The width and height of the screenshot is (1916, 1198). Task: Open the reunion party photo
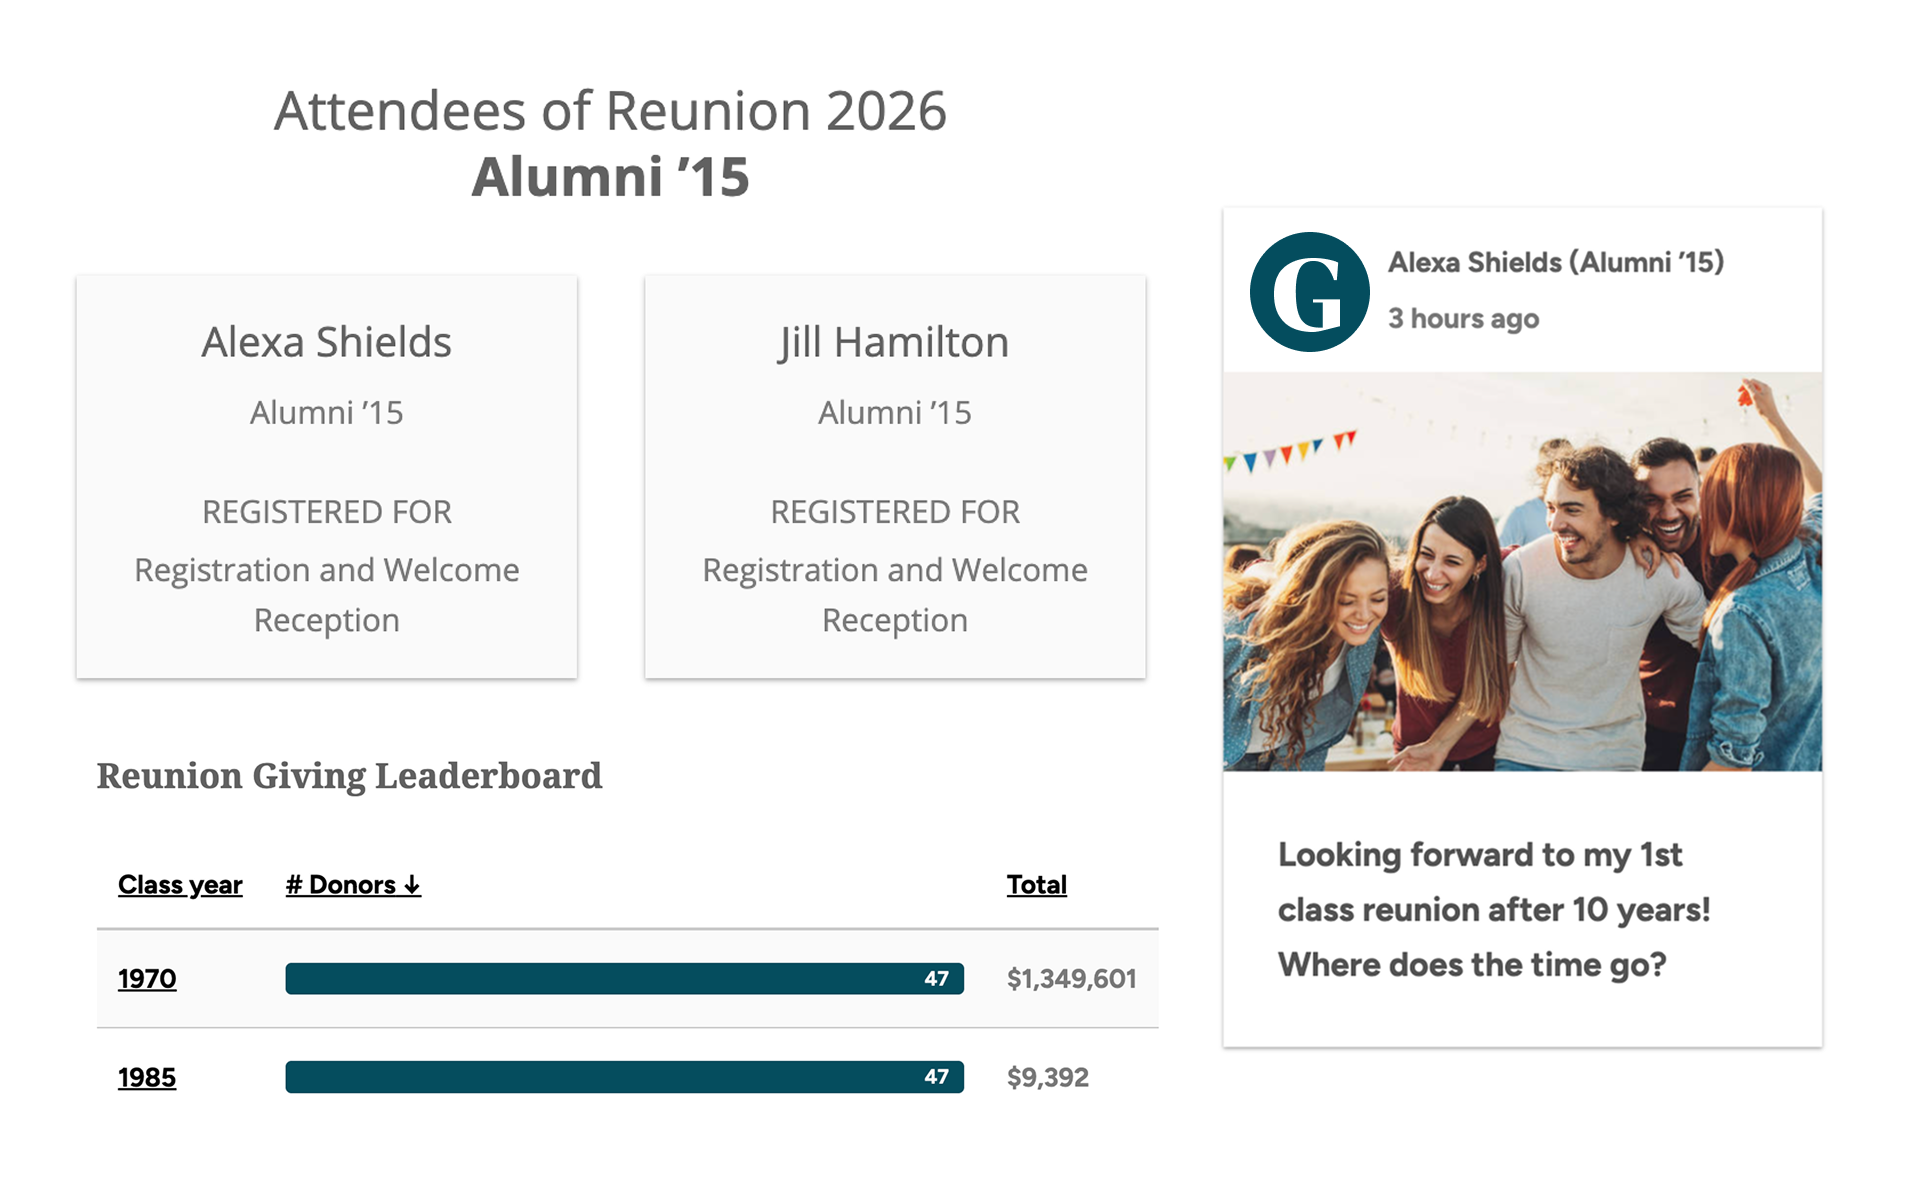[x=1521, y=571]
